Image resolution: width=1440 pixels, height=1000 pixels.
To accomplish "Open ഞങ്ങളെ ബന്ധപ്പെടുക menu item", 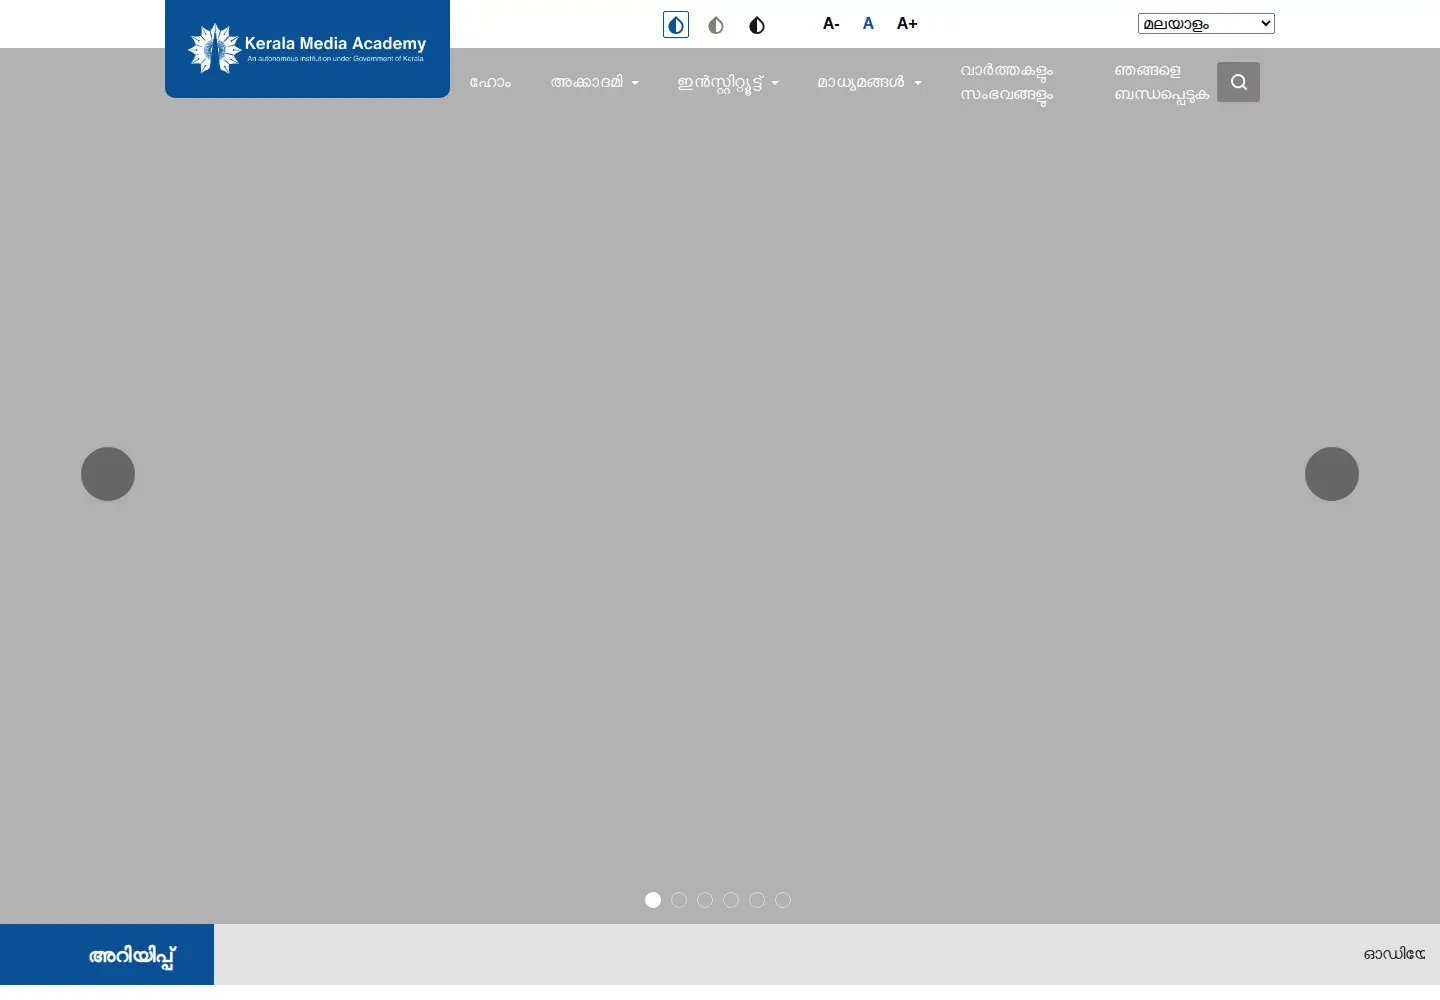I will click(x=1161, y=83).
